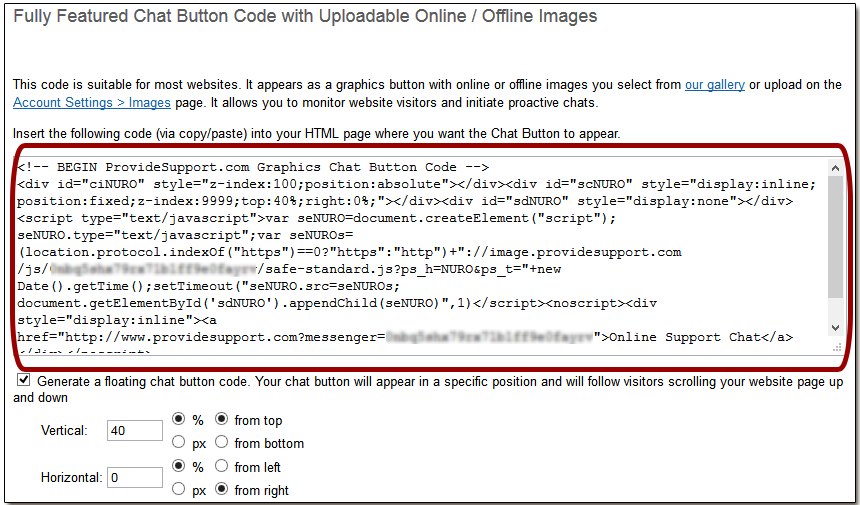Open Account Settings > Images link
Screen dimensions: 860x505
[x=92, y=103]
